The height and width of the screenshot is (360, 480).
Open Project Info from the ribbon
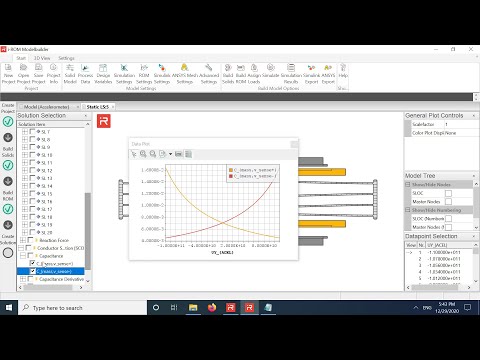(53, 74)
